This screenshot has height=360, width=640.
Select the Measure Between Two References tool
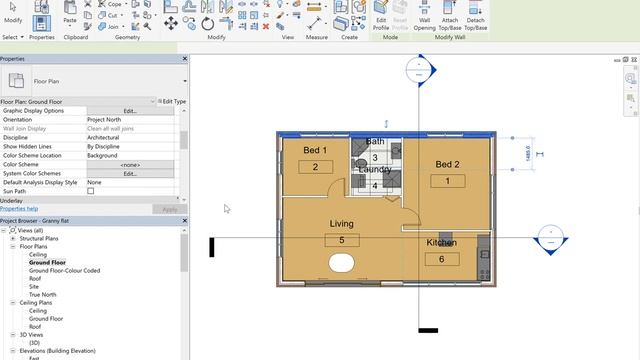click(x=314, y=7)
